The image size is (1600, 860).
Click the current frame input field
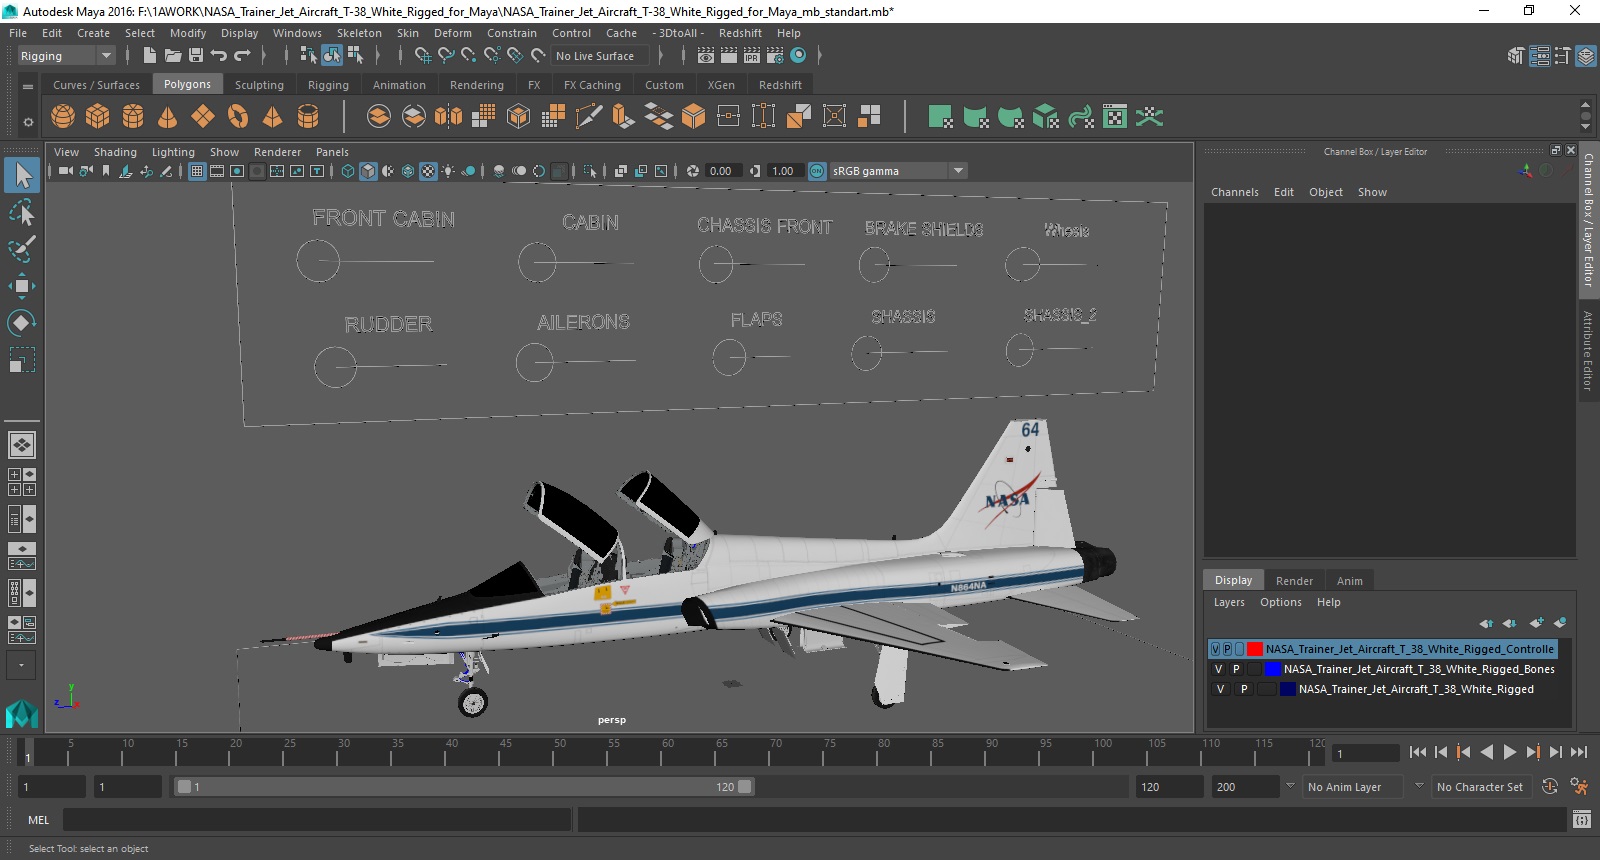tap(1364, 754)
